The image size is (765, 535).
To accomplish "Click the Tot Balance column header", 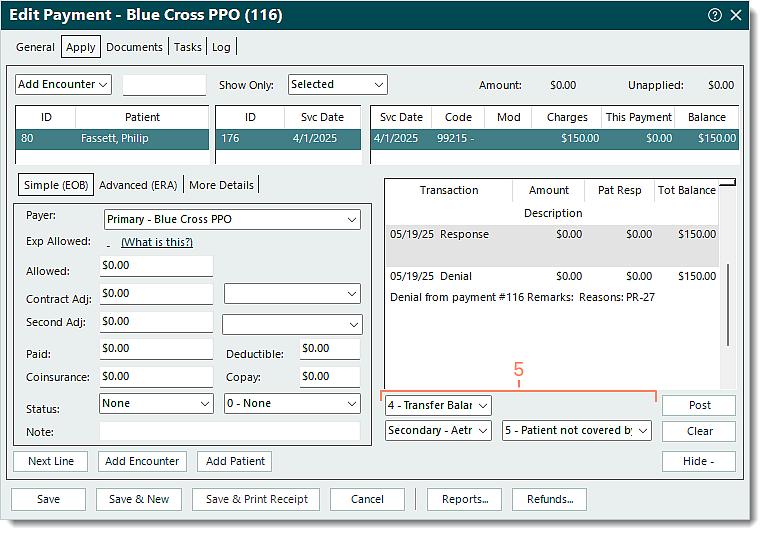I will click(686, 191).
